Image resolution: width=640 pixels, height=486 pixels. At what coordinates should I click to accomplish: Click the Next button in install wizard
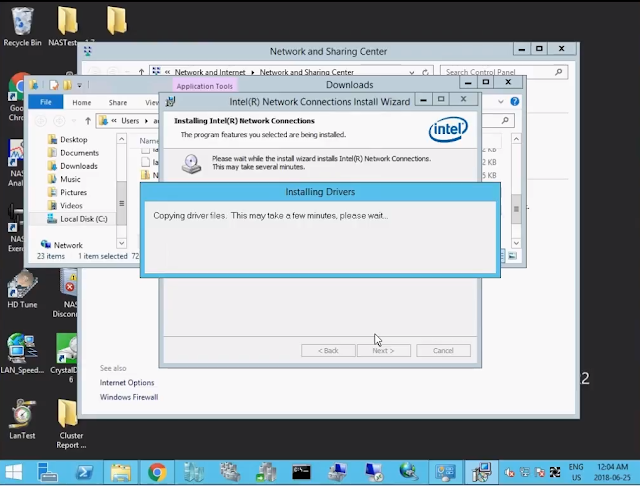(x=384, y=351)
